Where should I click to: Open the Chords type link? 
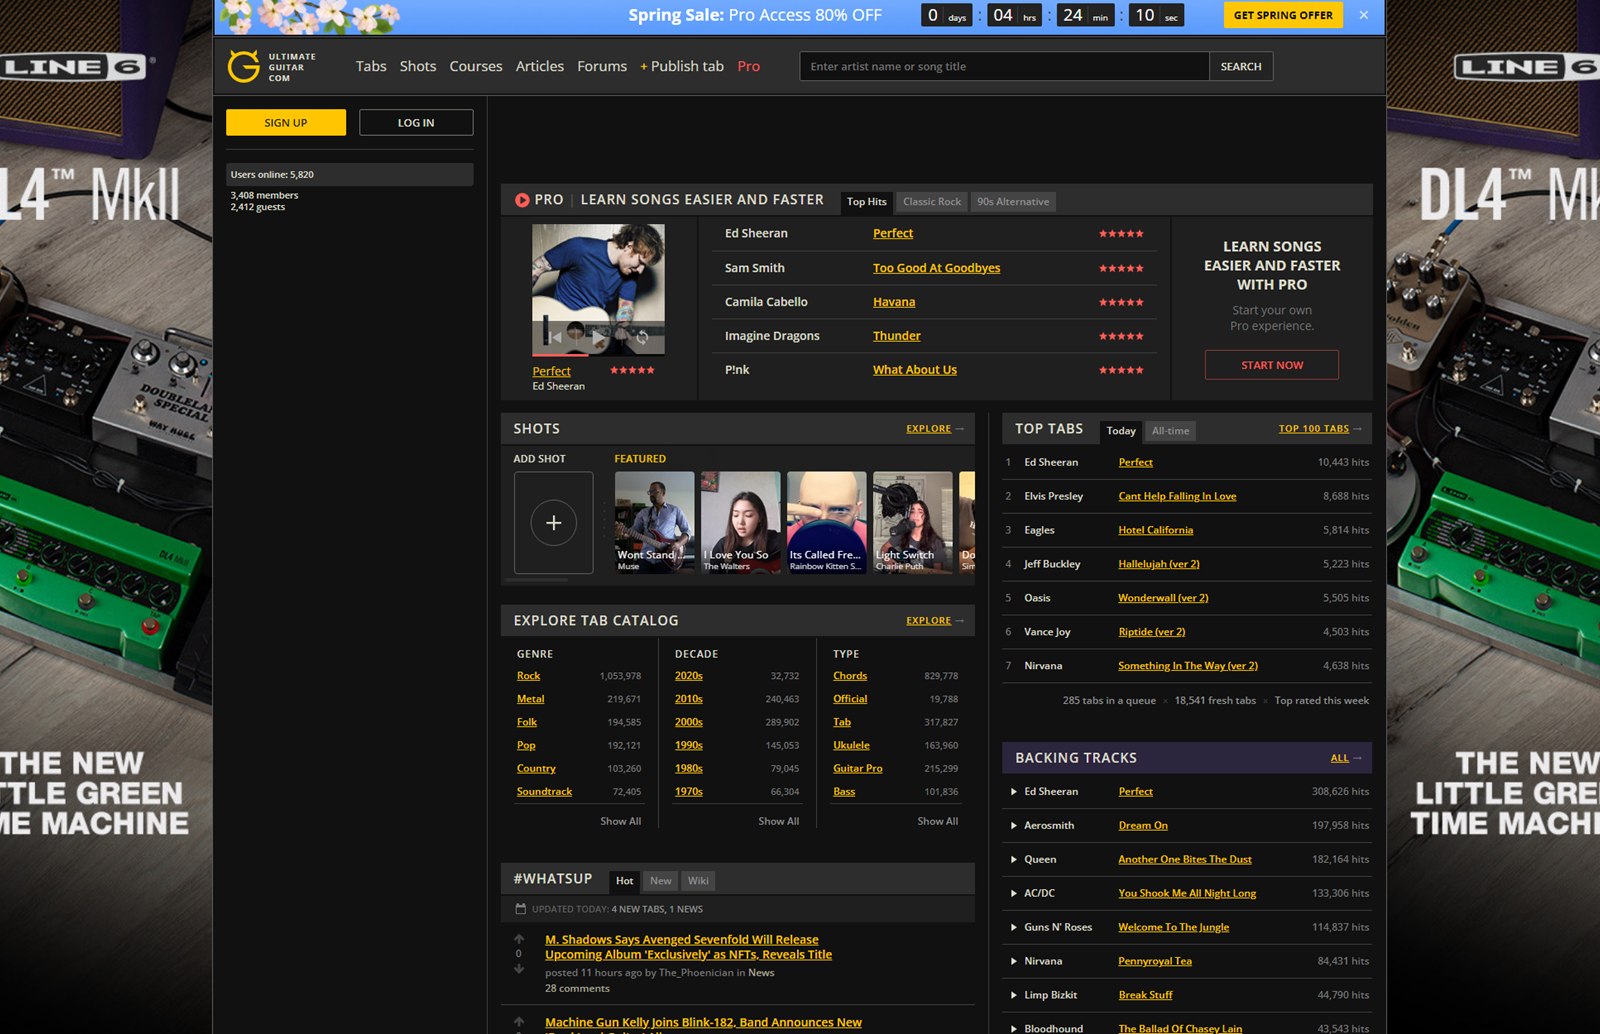pos(850,676)
